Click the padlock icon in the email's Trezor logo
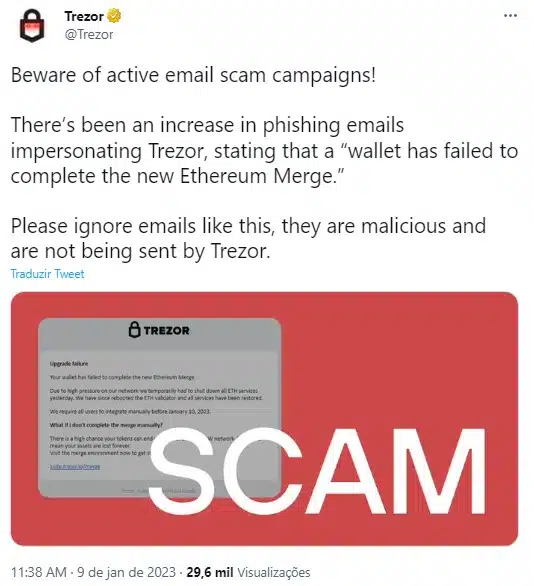The image size is (534, 586). (x=135, y=330)
